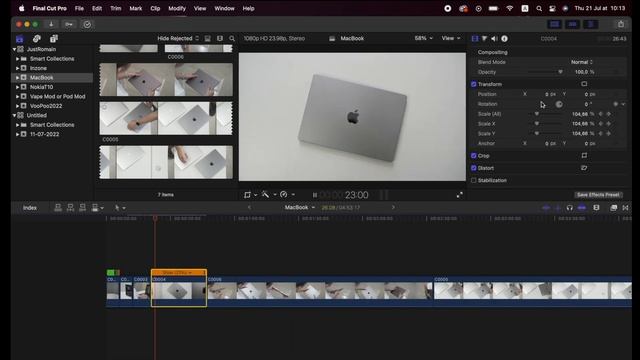Enable the Stabilization checkbox
Viewport: 640px width, 360px height.
[473, 180]
